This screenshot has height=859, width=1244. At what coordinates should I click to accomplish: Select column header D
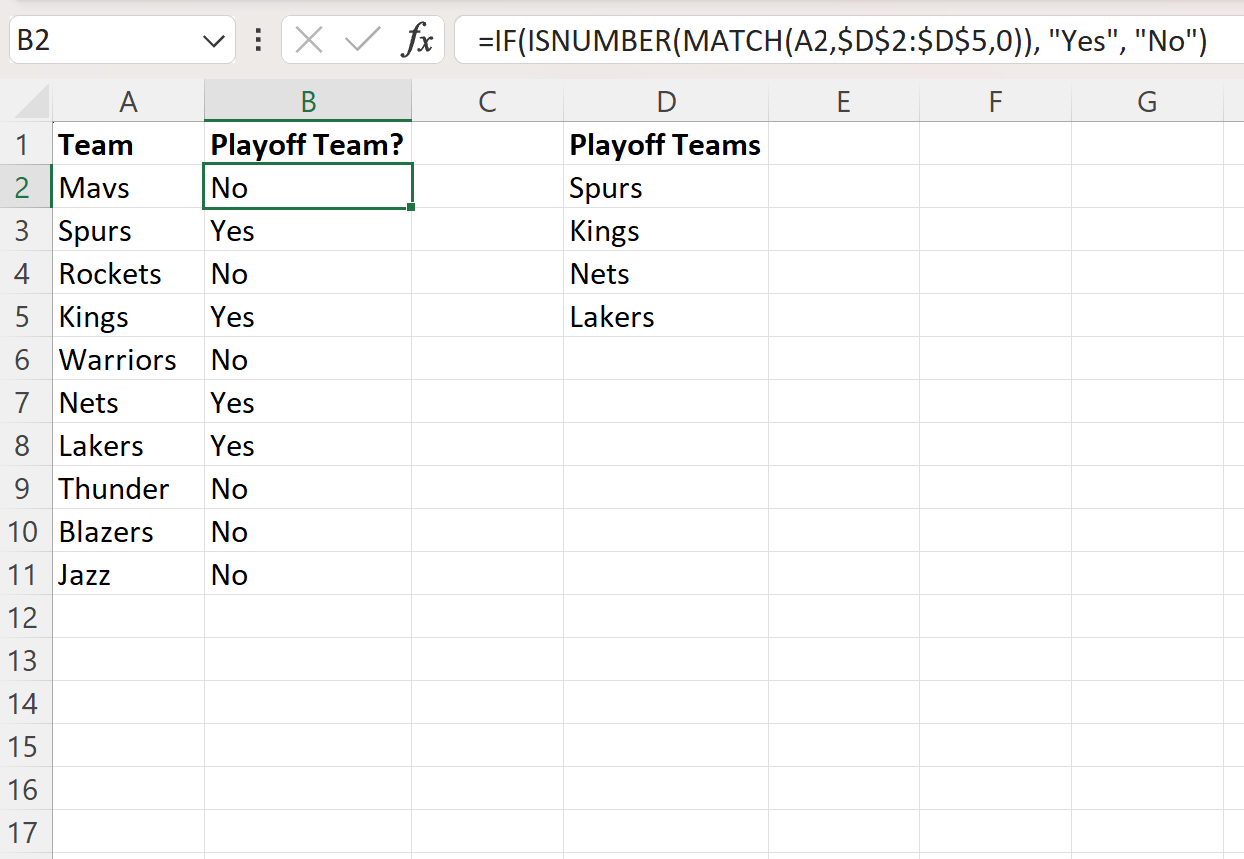666,101
